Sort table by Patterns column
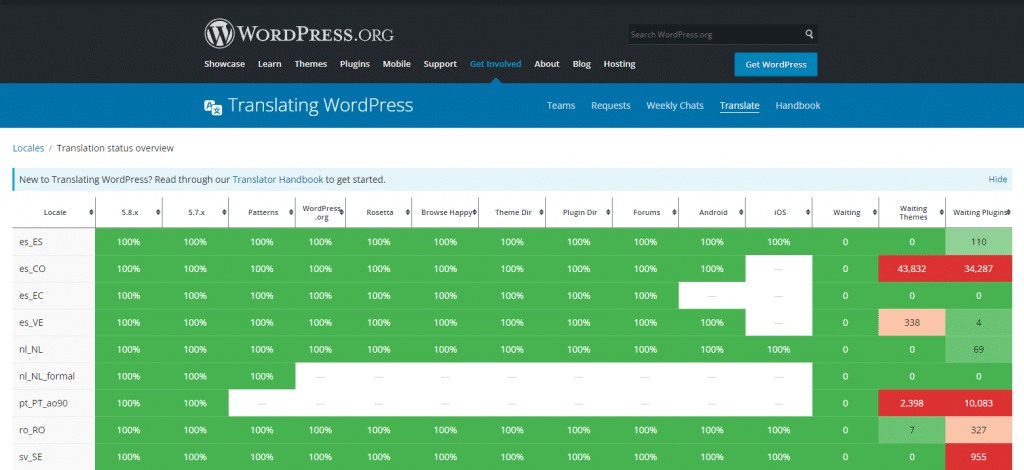 (x=262, y=212)
